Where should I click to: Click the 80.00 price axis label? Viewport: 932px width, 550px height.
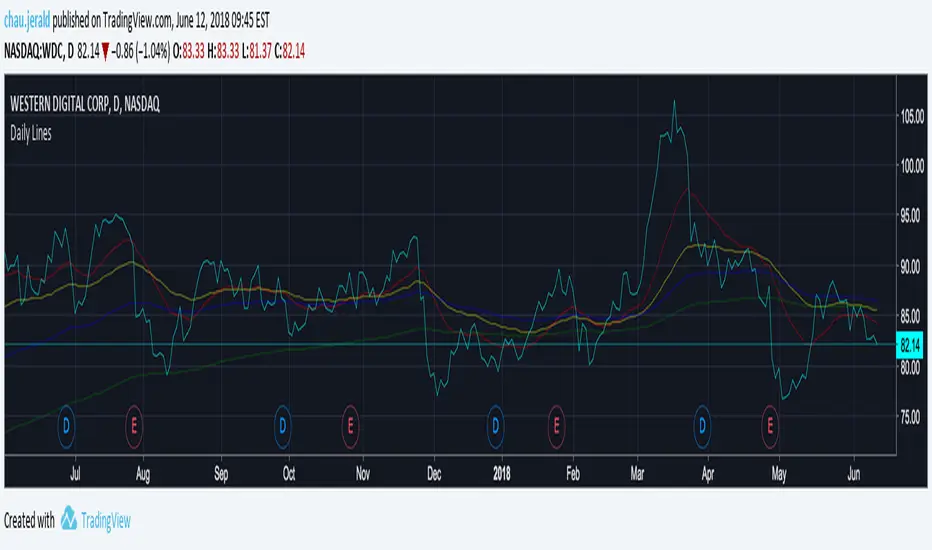912,368
